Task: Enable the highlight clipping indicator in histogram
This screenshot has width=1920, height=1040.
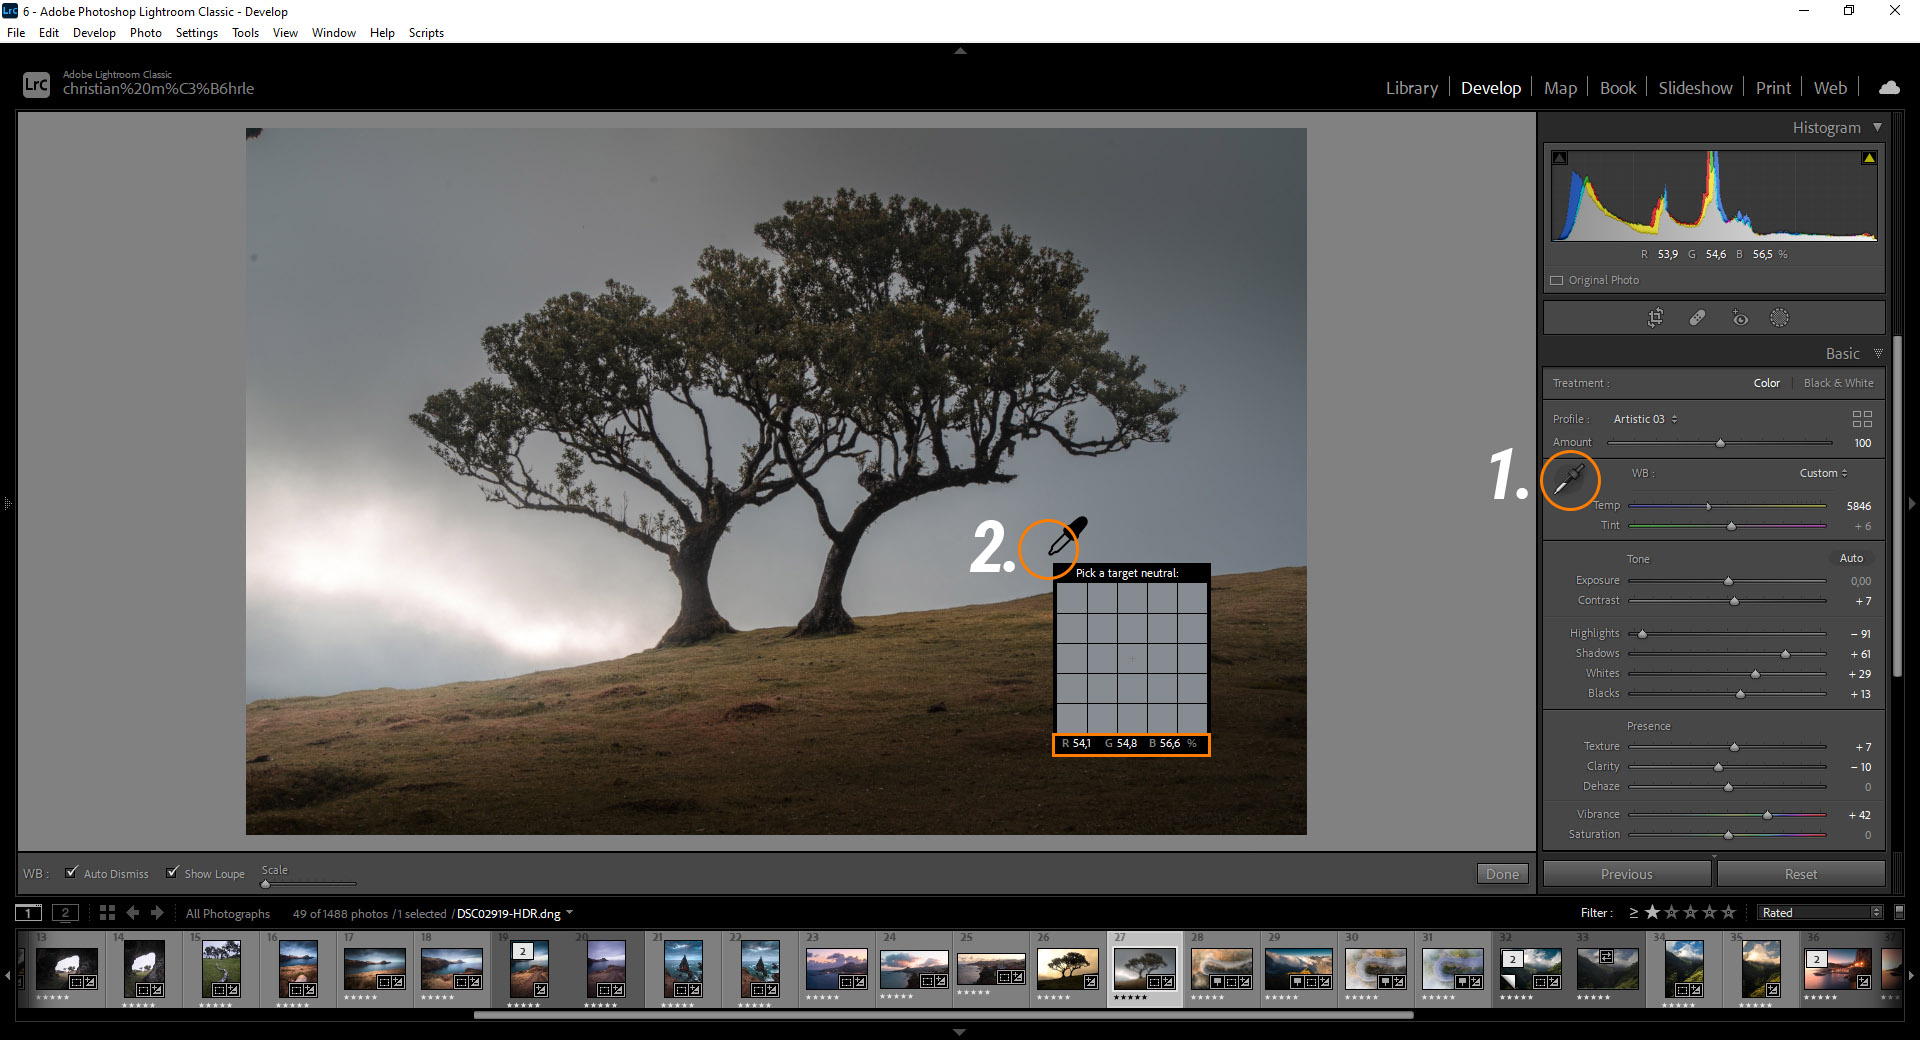Action: [x=1868, y=157]
